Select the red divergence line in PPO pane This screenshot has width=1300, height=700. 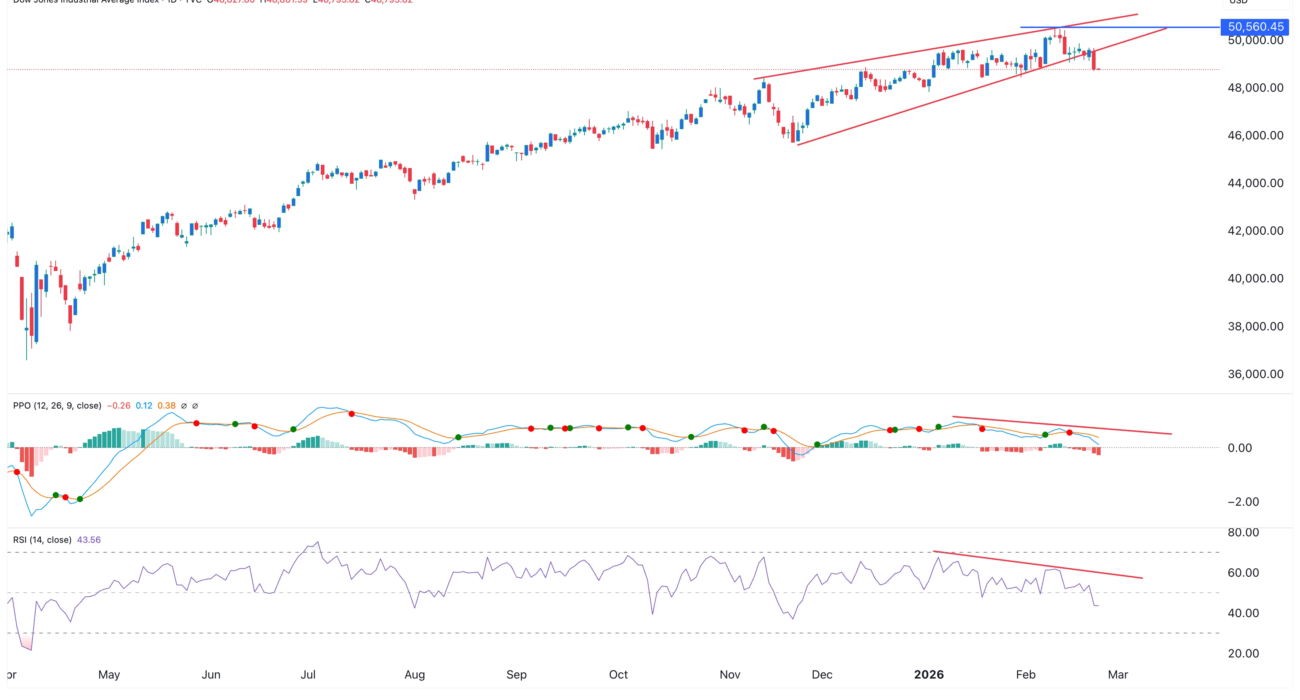click(x=1060, y=425)
